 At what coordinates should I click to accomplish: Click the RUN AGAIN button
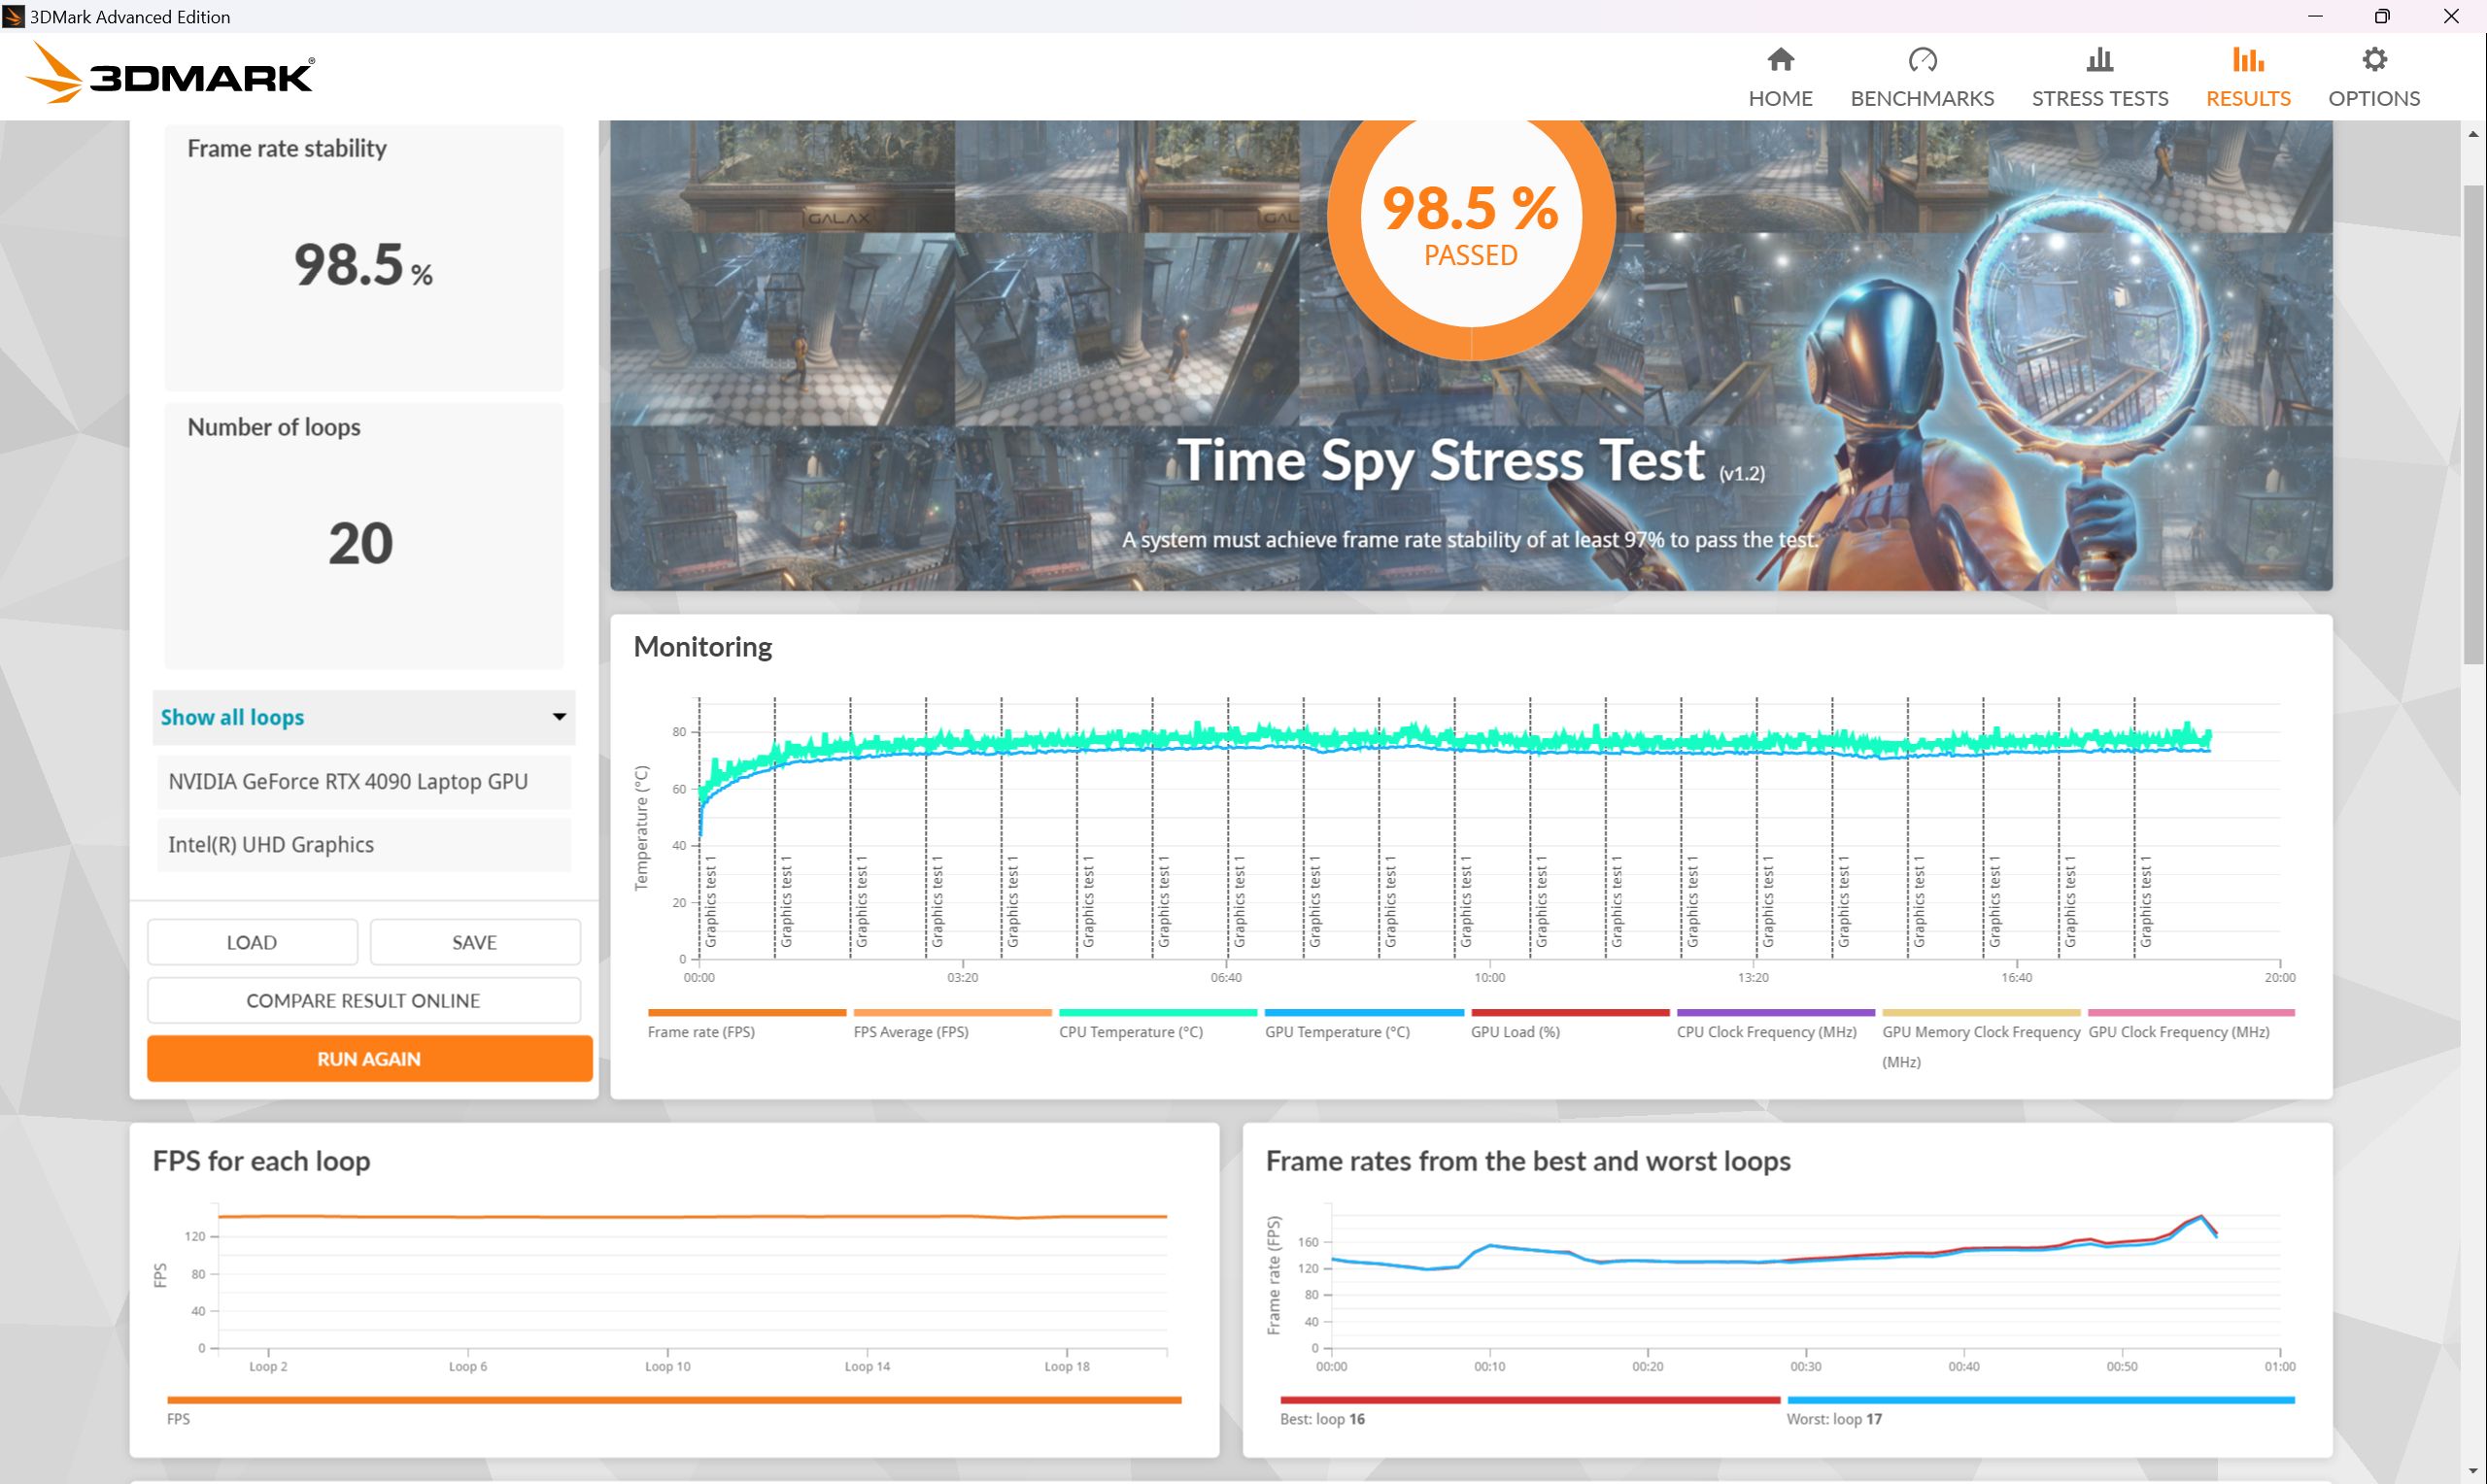(369, 1058)
